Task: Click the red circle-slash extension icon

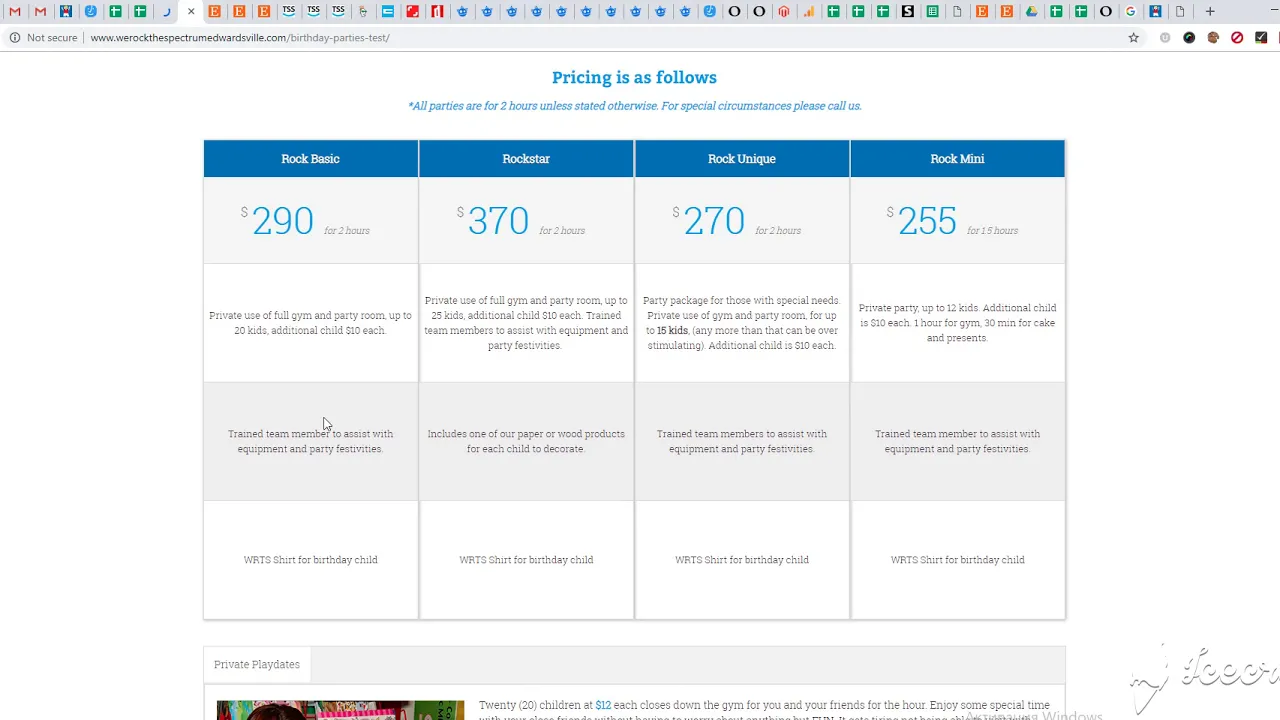Action: [x=1237, y=38]
